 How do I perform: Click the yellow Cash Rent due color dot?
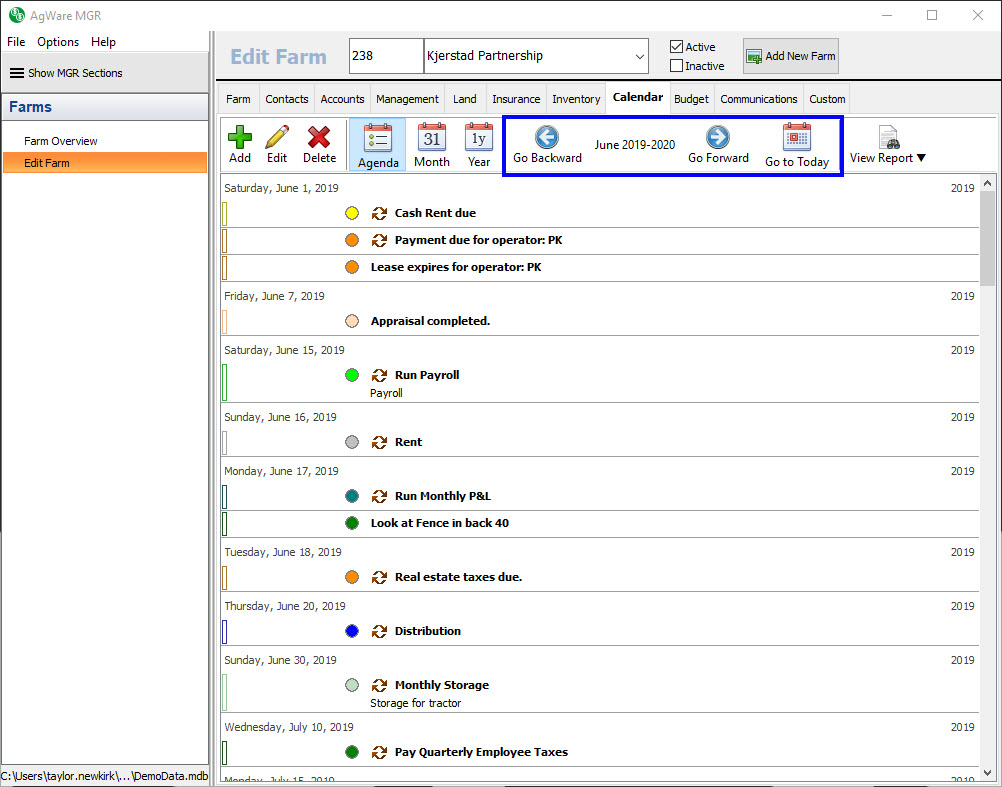click(x=352, y=213)
